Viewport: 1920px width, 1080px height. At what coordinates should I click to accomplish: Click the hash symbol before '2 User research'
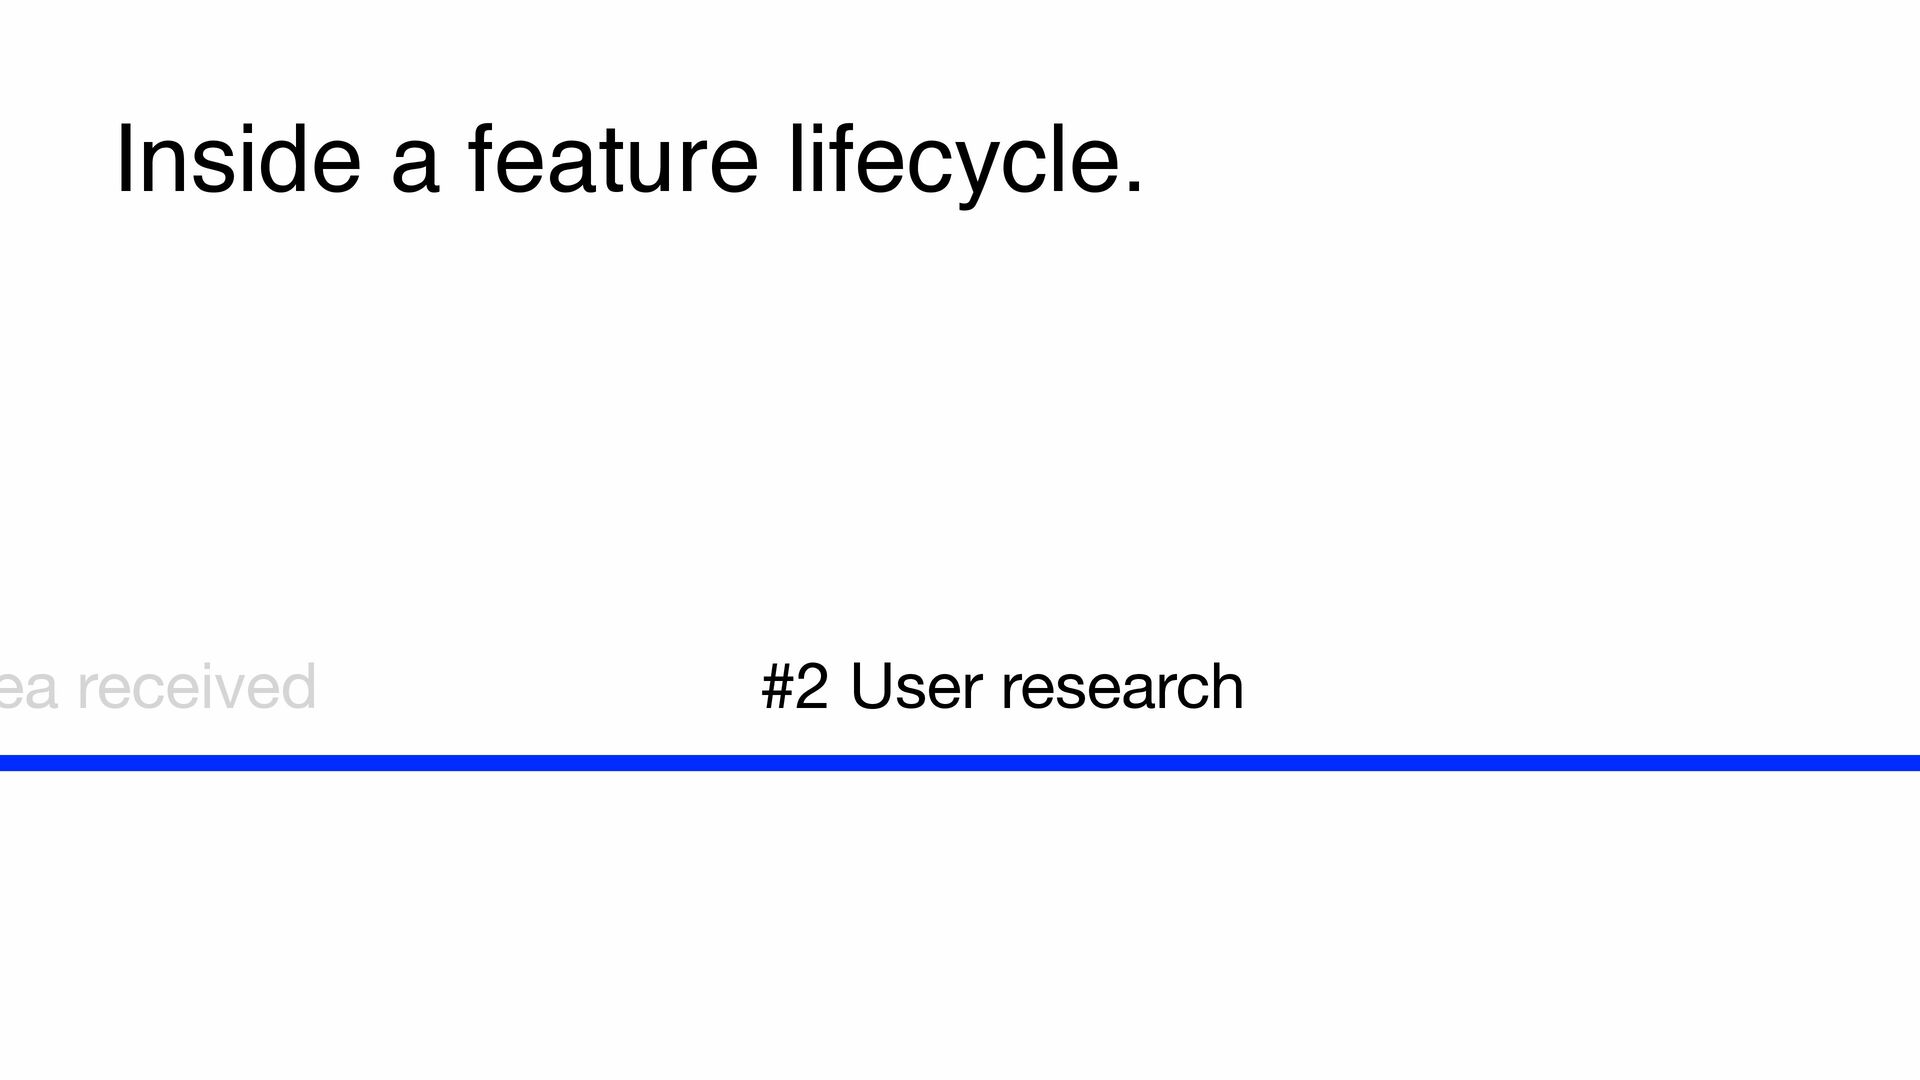tap(776, 687)
